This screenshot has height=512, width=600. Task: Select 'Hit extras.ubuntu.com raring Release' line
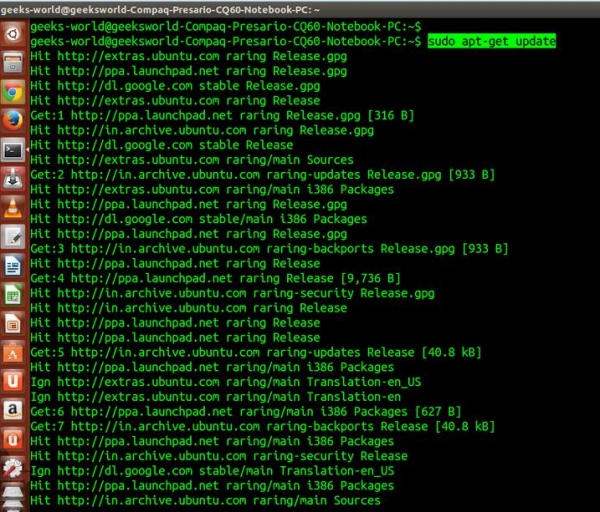[x=175, y=101]
